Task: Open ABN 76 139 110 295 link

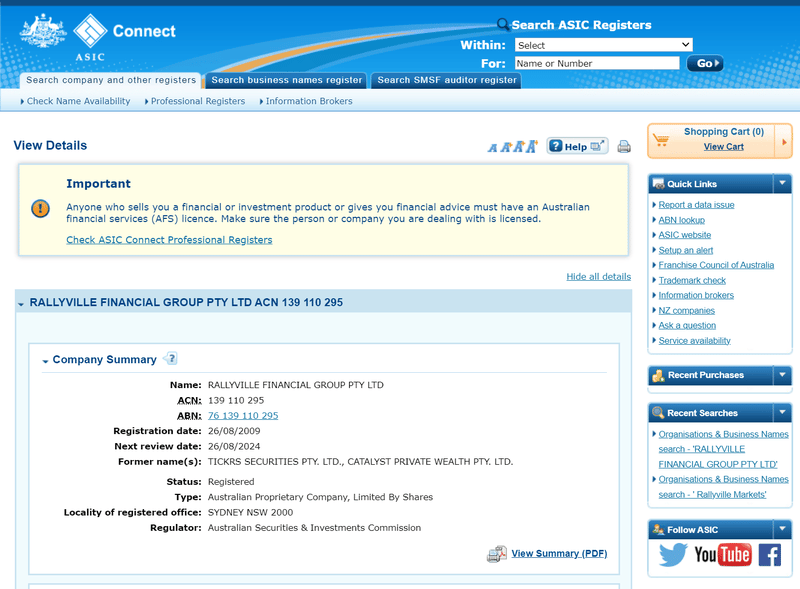Action: (x=243, y=415)
